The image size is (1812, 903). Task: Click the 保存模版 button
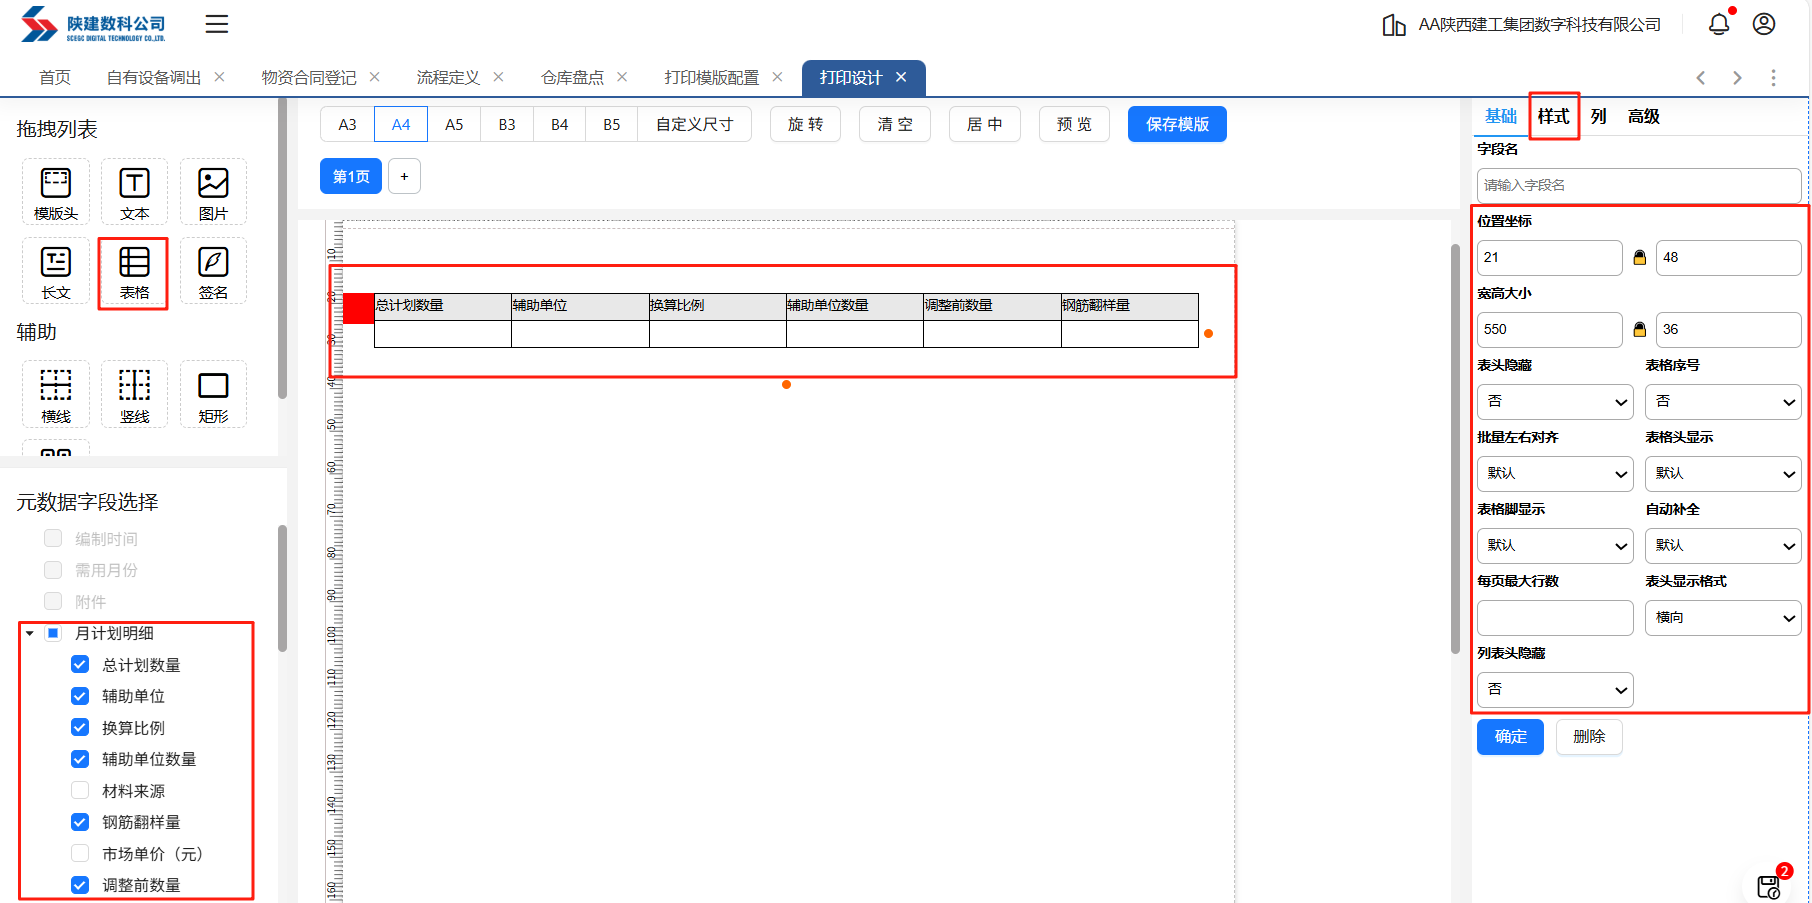[1177, 124]
